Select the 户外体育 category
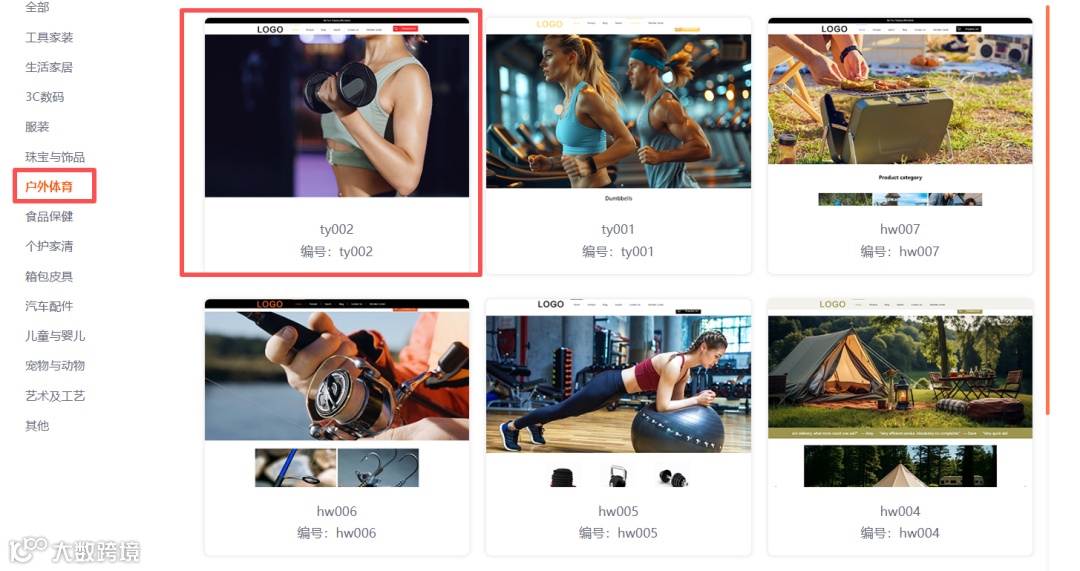The width and height of the screenshot is (1080, 571). point(49,187)
